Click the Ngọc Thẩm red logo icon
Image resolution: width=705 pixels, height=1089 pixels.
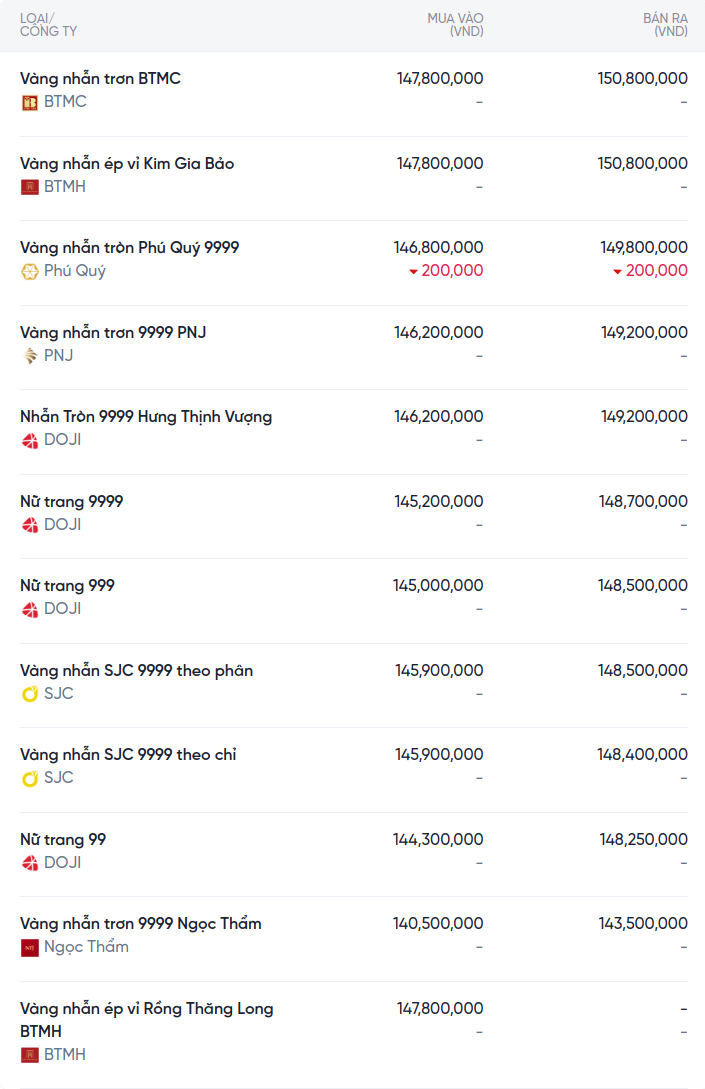coord(30,947)
